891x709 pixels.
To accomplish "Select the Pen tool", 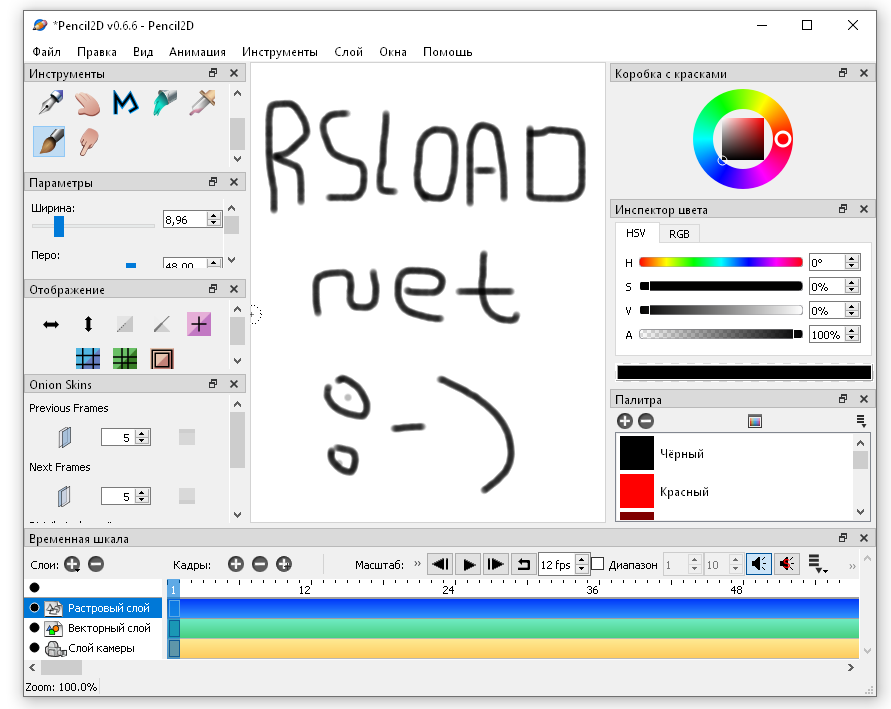I will click(x=50, y=103).
